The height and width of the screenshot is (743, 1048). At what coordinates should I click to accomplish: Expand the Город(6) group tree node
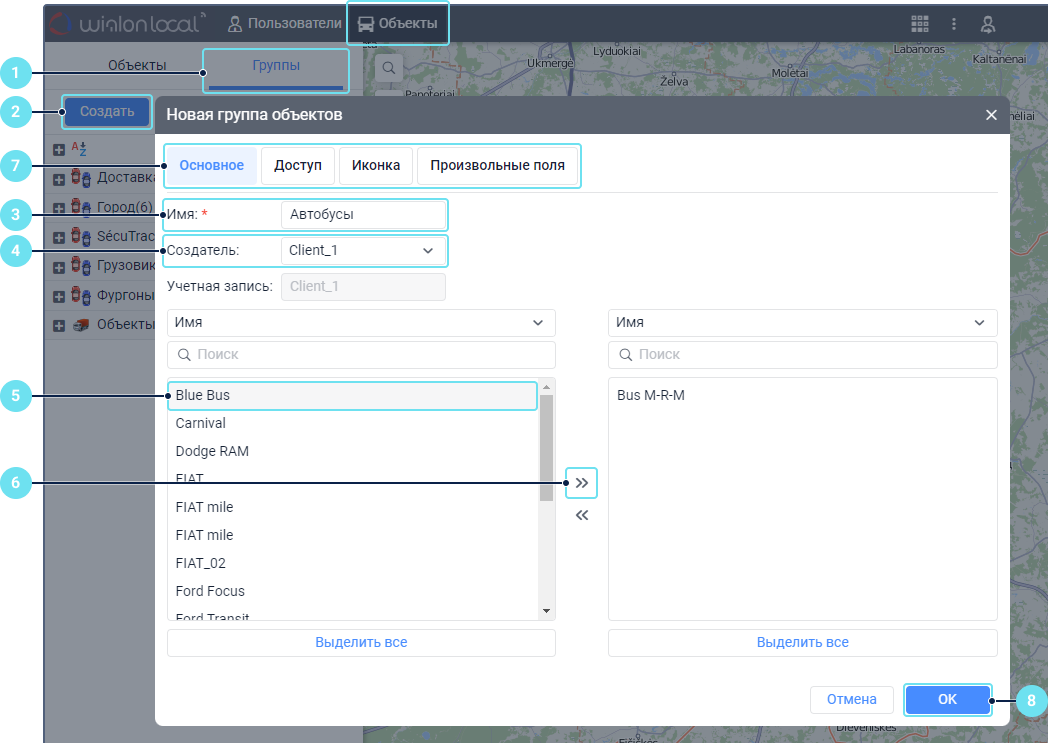(x=59, y=208)
